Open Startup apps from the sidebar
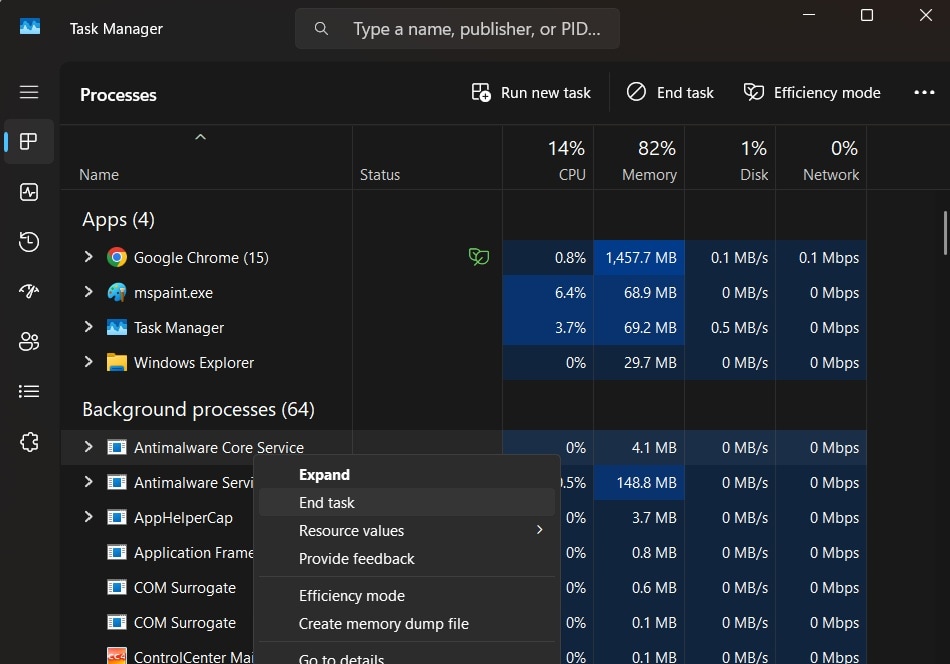This screenshot has width=950, height=664. pos(28,291)
